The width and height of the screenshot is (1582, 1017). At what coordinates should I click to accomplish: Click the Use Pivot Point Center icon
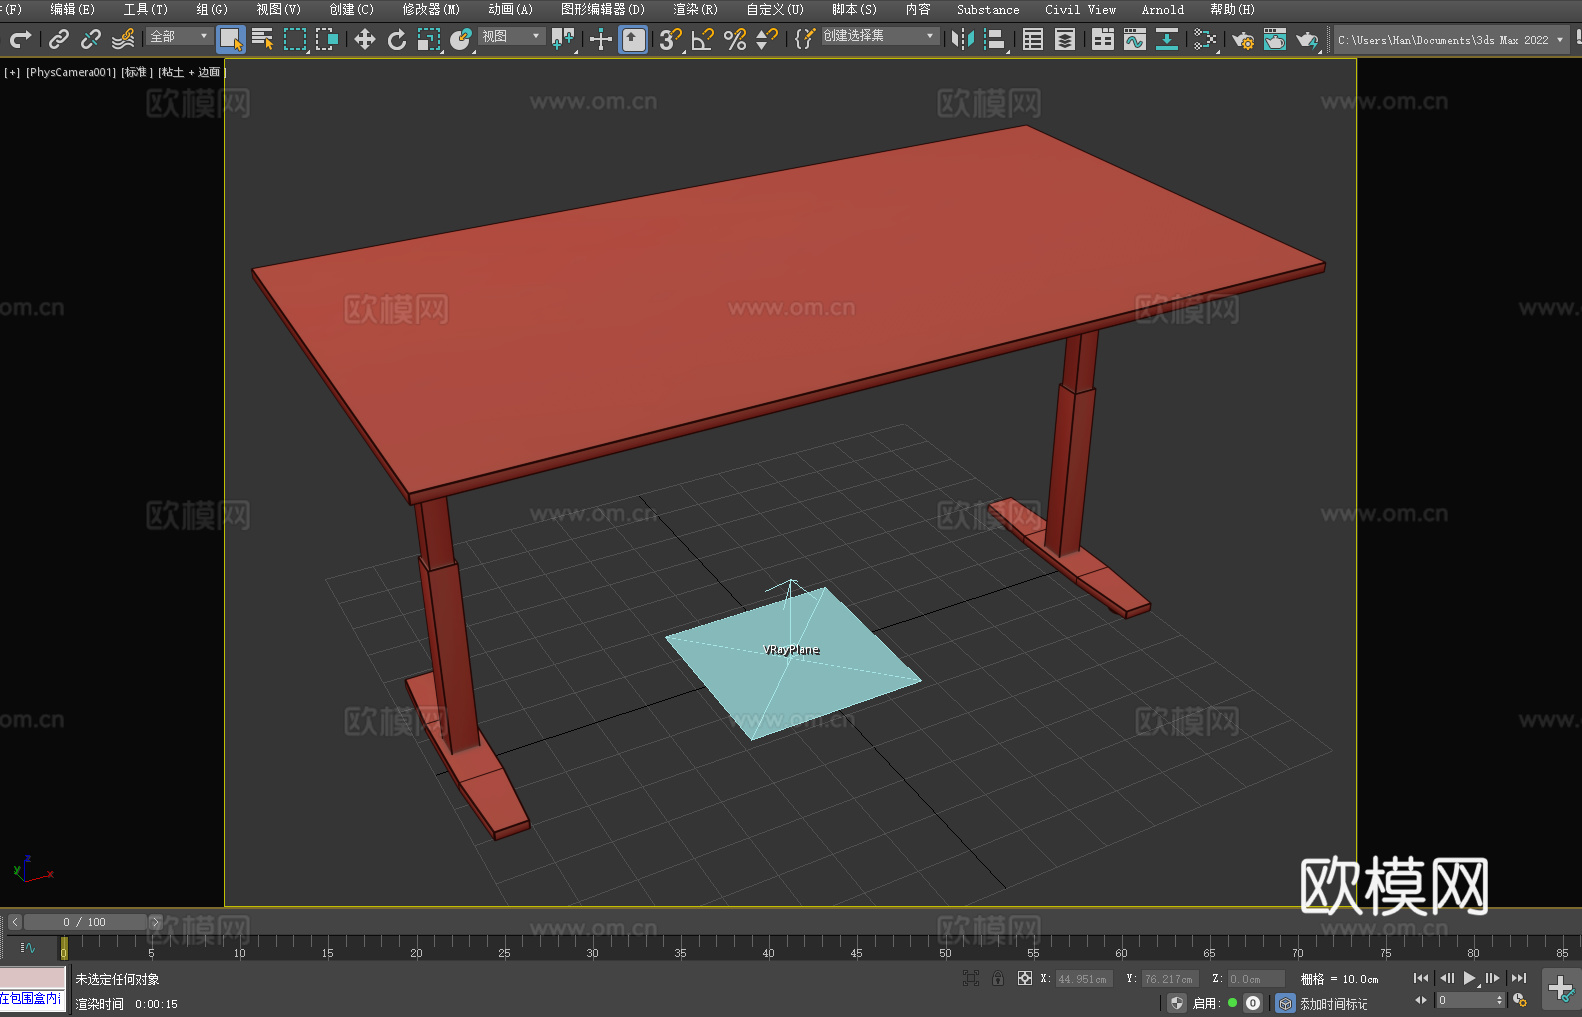tap(563, 39)
